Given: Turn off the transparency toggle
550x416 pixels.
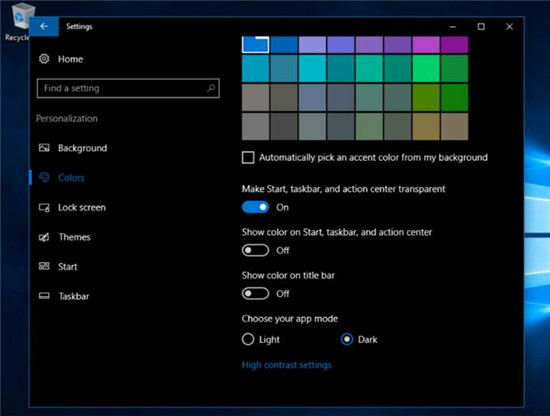Looking at the screenshot, I should [255, 207].
